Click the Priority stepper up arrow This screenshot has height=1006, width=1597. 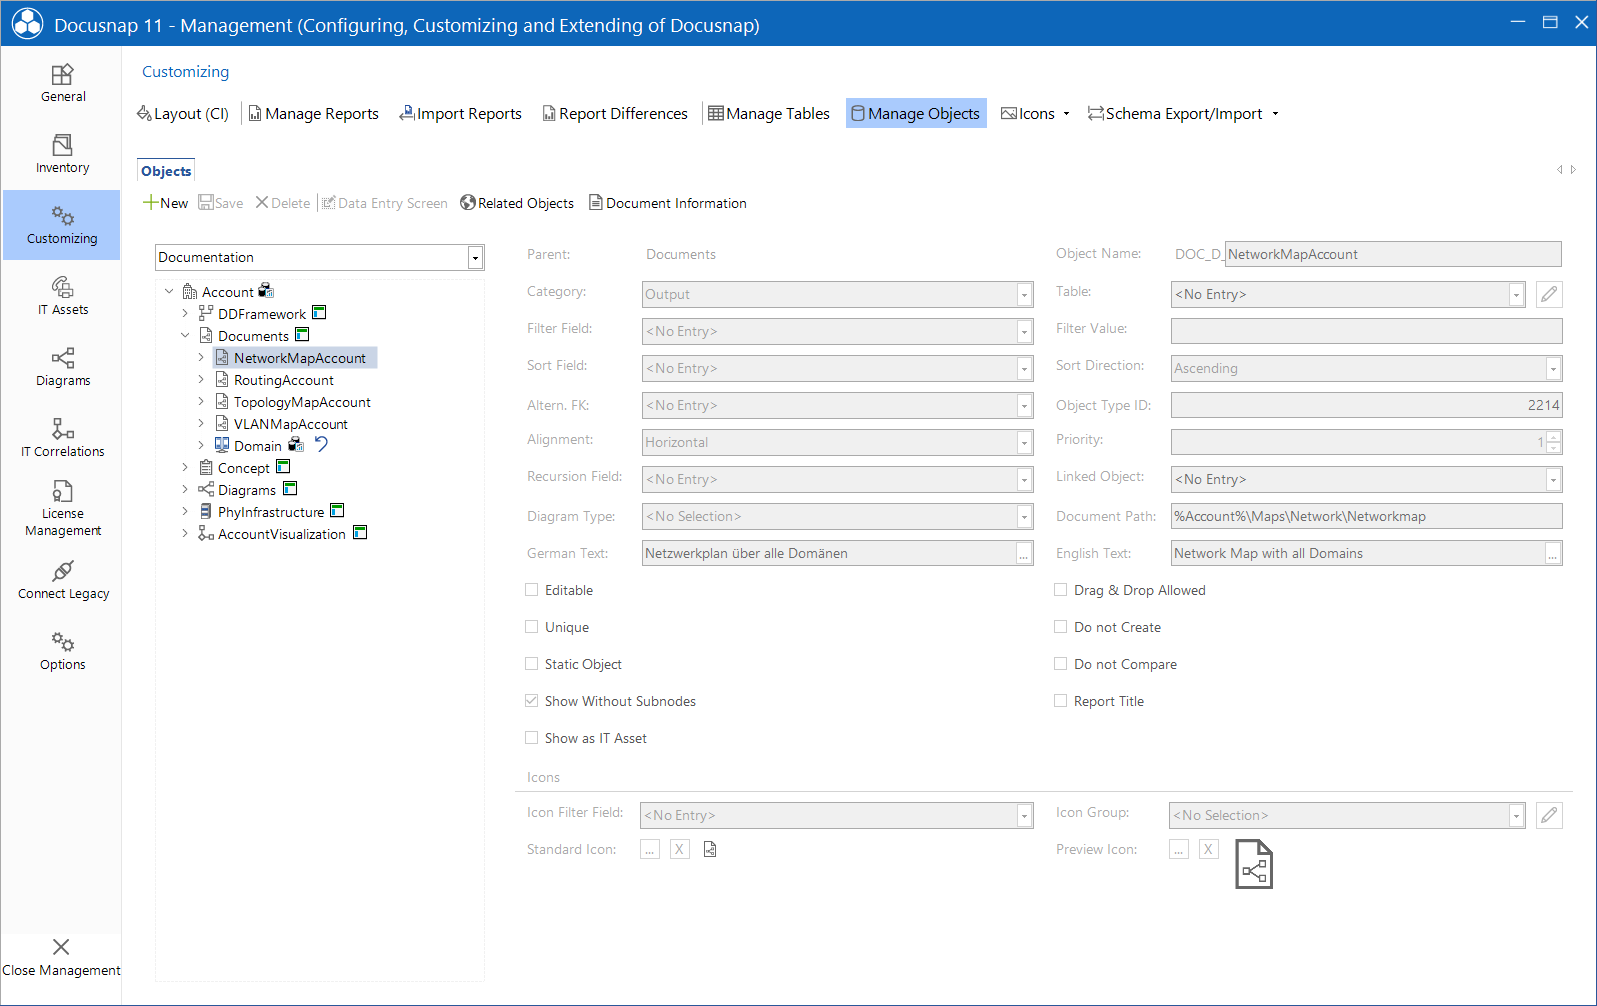click(x=1553, y=436)
